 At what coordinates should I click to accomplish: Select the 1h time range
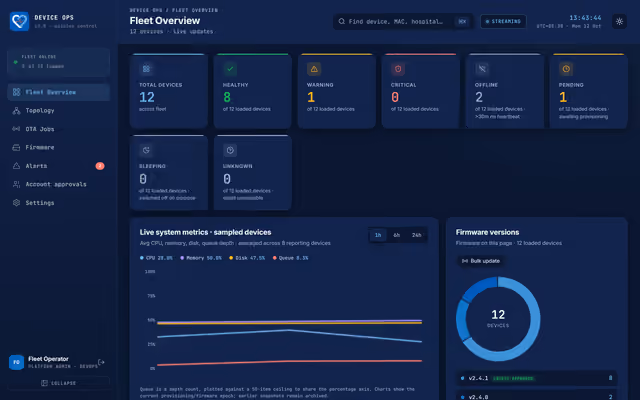378,235
